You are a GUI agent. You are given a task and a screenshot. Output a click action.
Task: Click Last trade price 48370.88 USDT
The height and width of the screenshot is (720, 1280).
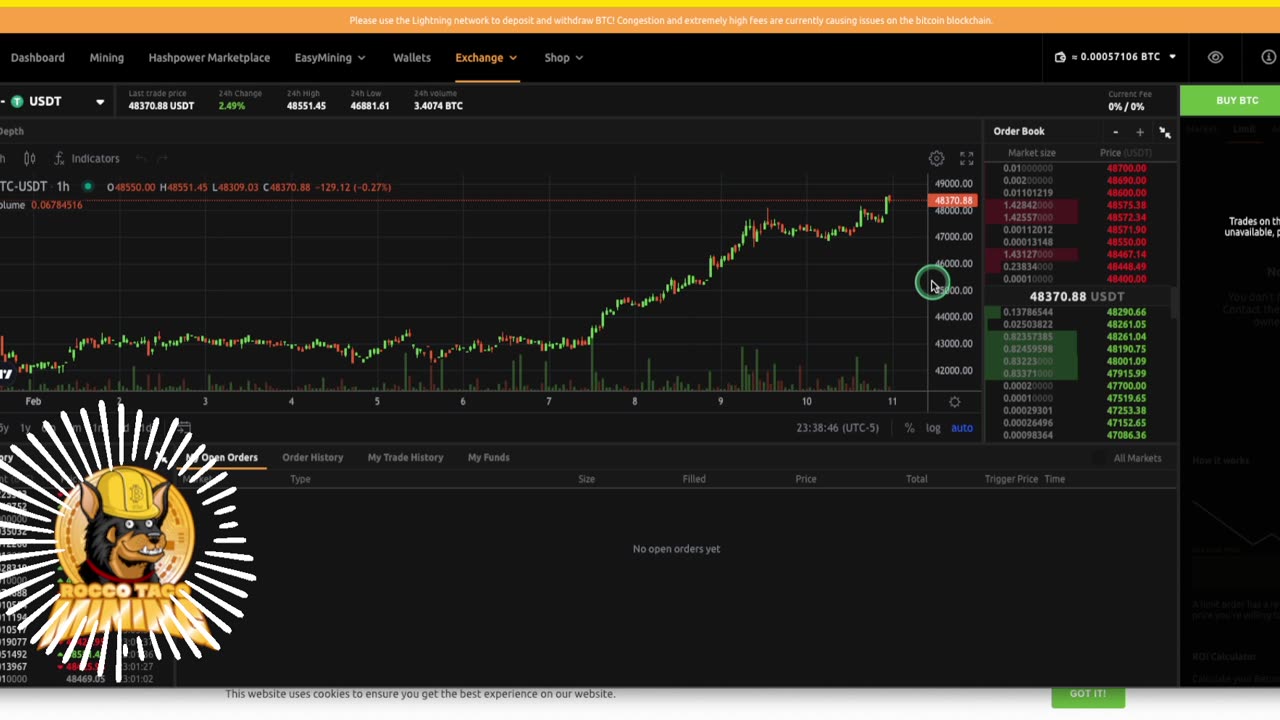click(161, 105)
